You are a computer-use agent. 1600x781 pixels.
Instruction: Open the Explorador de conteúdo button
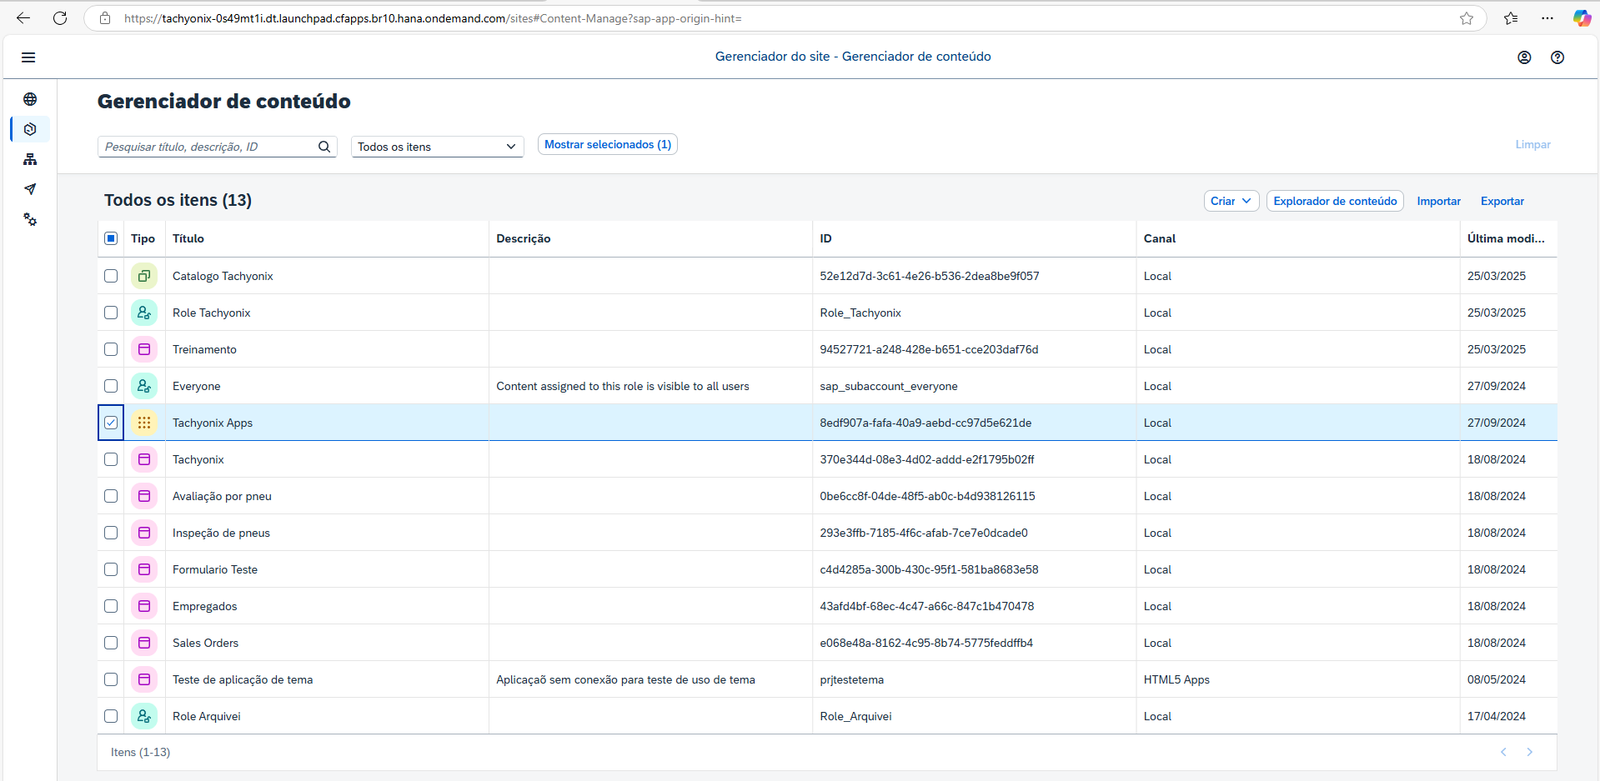tap(1335, 201)
